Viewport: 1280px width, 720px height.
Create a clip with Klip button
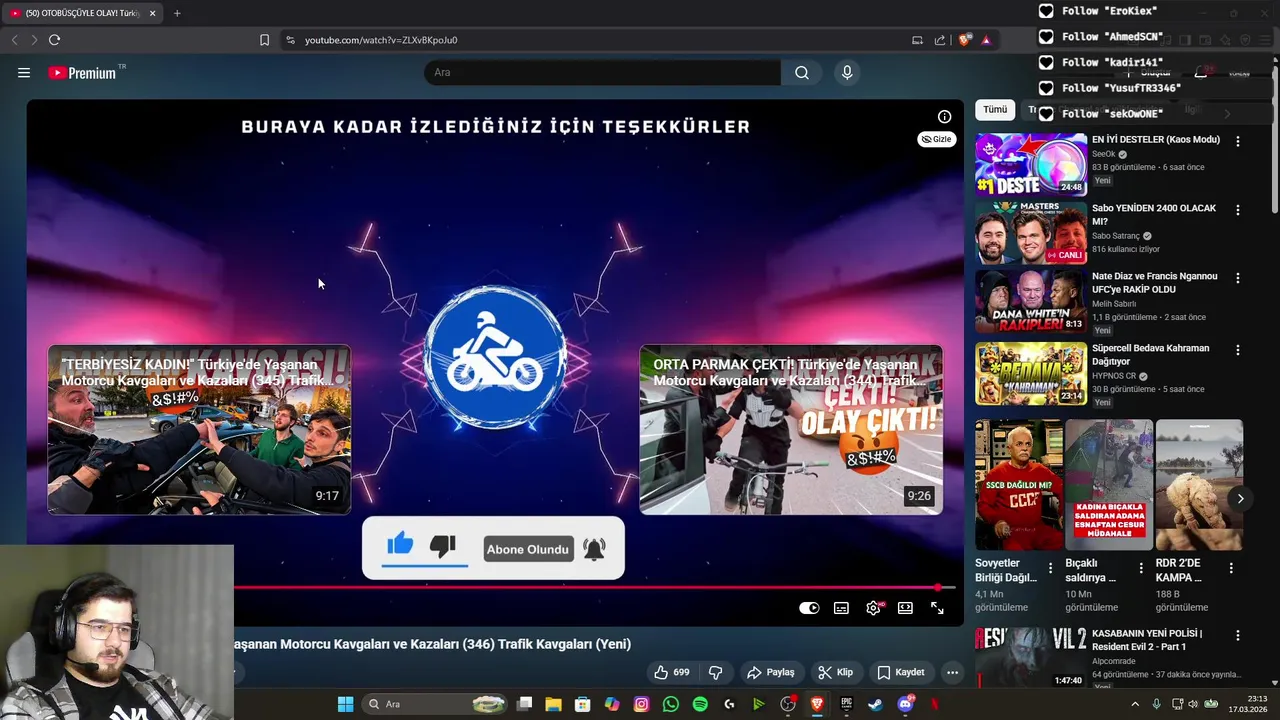pyautogui.click(x=836, y=672)
